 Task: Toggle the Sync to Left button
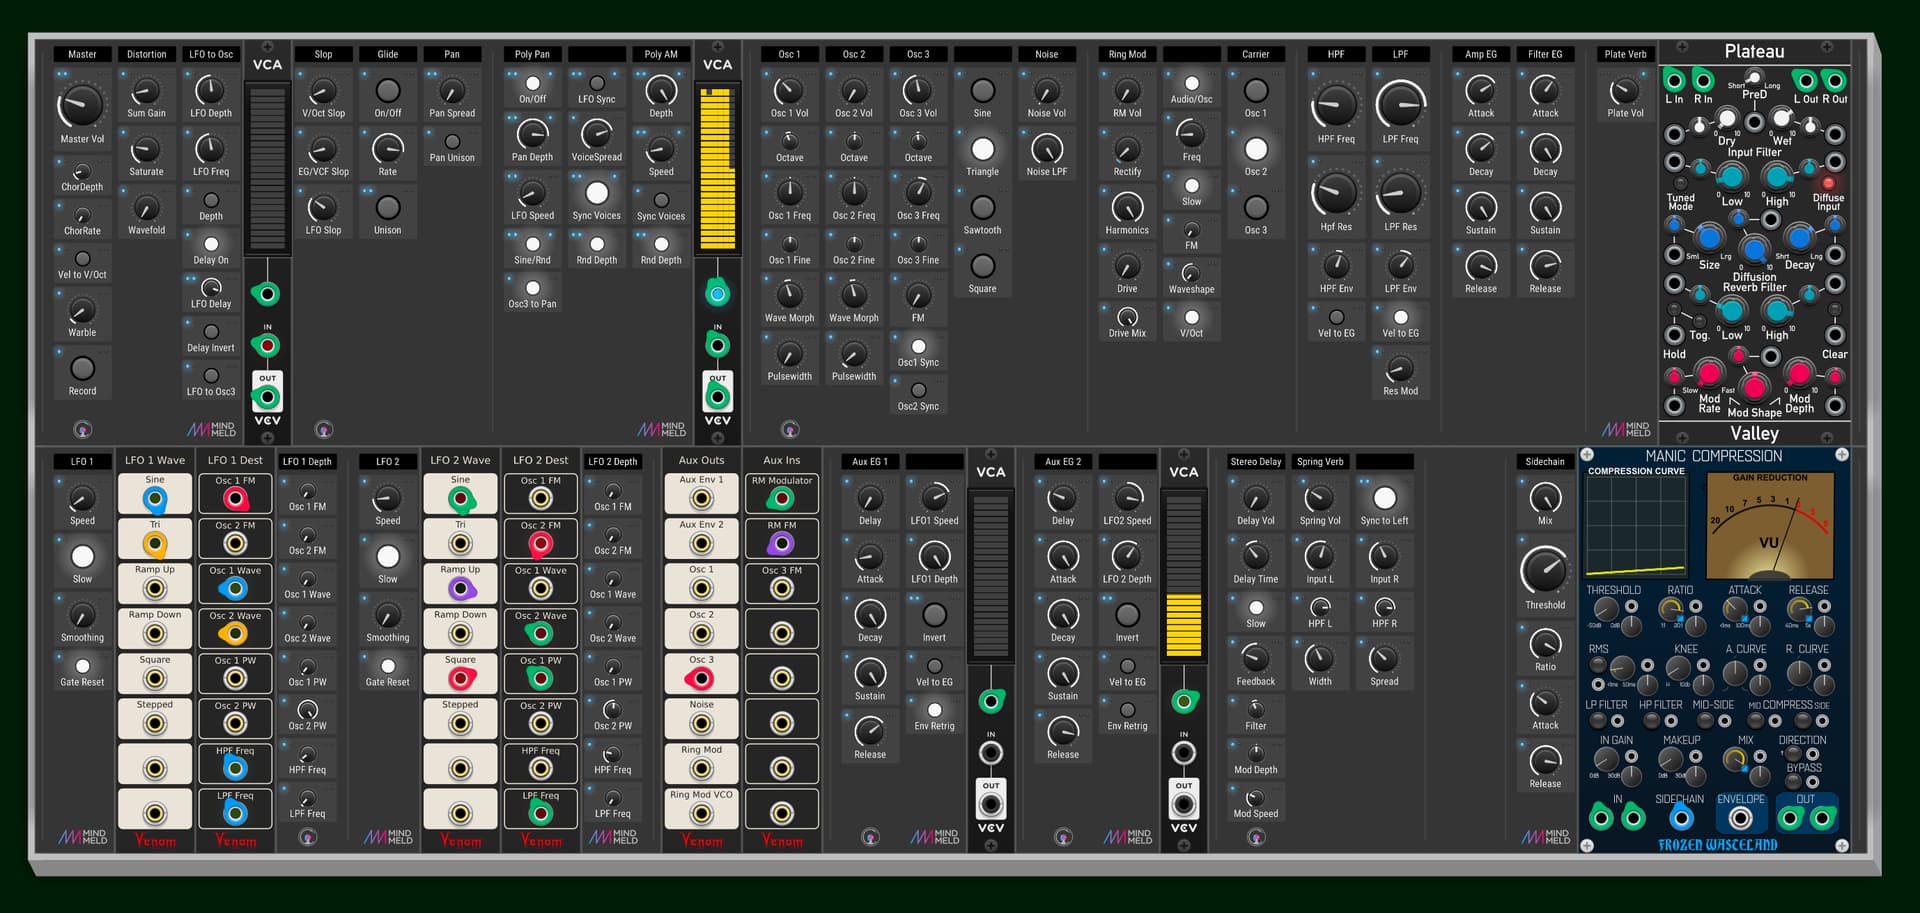1384,498
